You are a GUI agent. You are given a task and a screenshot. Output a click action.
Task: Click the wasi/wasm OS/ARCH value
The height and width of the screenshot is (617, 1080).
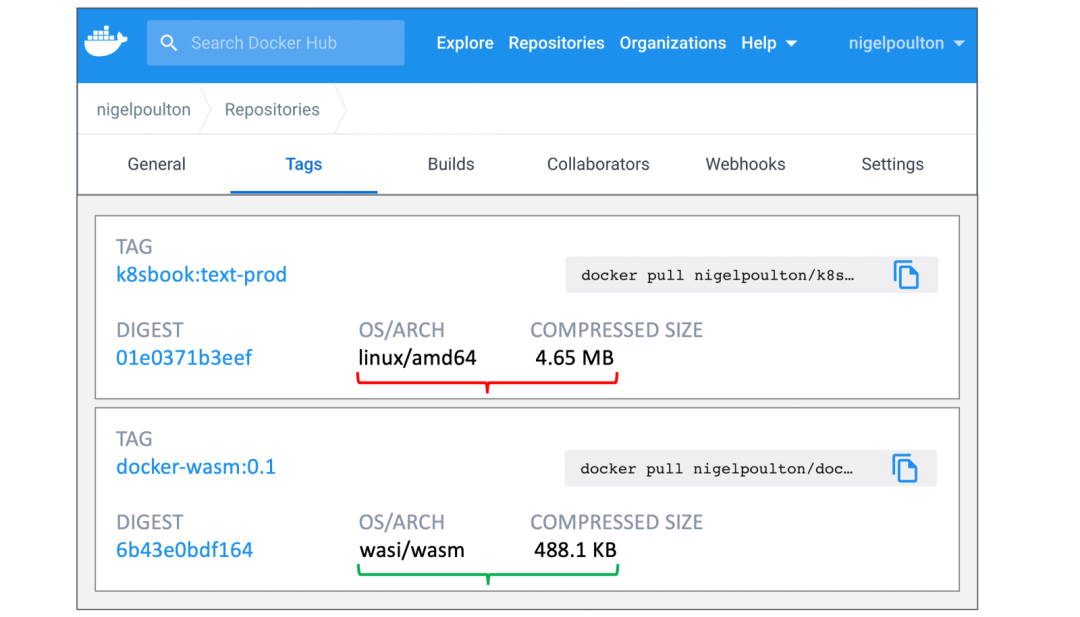412,550
